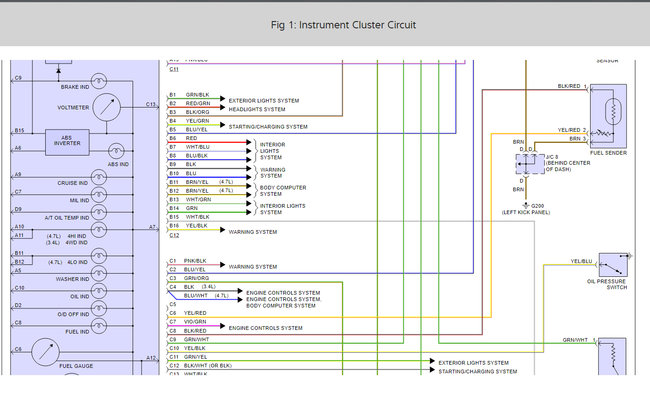Click the ABS IND lamp symbol

pos(116,151)
